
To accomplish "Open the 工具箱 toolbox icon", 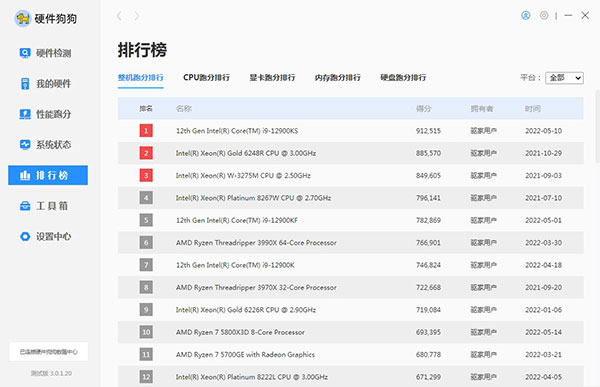I will (25, 206).
